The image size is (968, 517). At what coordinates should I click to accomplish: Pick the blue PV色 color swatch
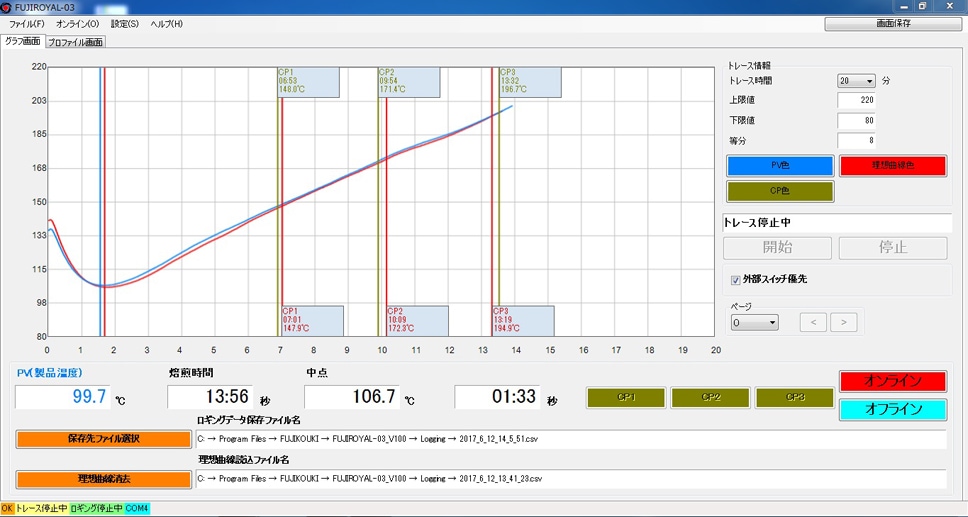point(780,166)
